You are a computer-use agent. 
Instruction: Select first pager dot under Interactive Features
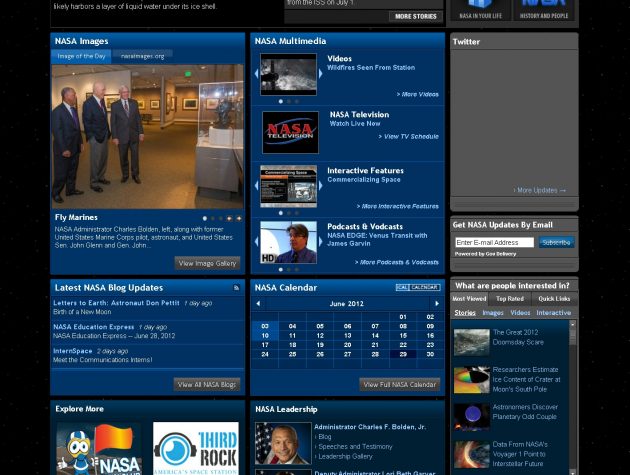(x=280, y=213)
